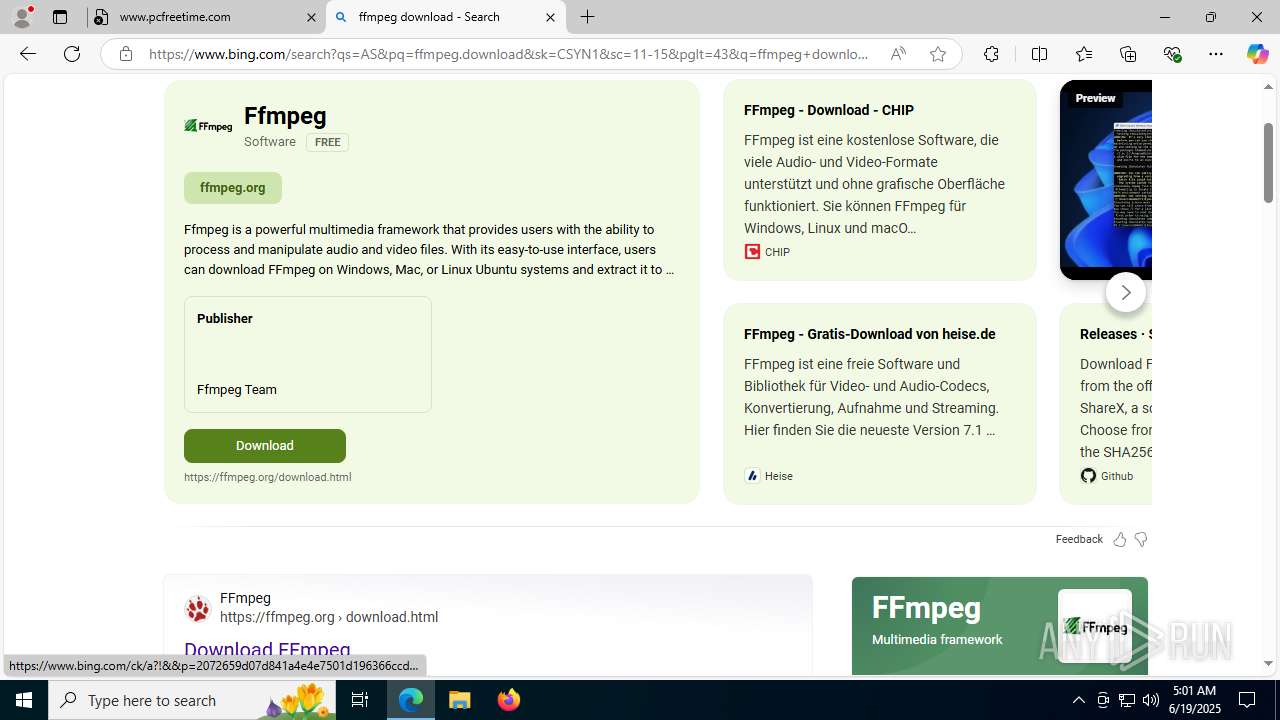The image size is (1280, 720).
Task: Open the Ffmpeg software title
Action: pyautogui.click(x=285, y=116)
